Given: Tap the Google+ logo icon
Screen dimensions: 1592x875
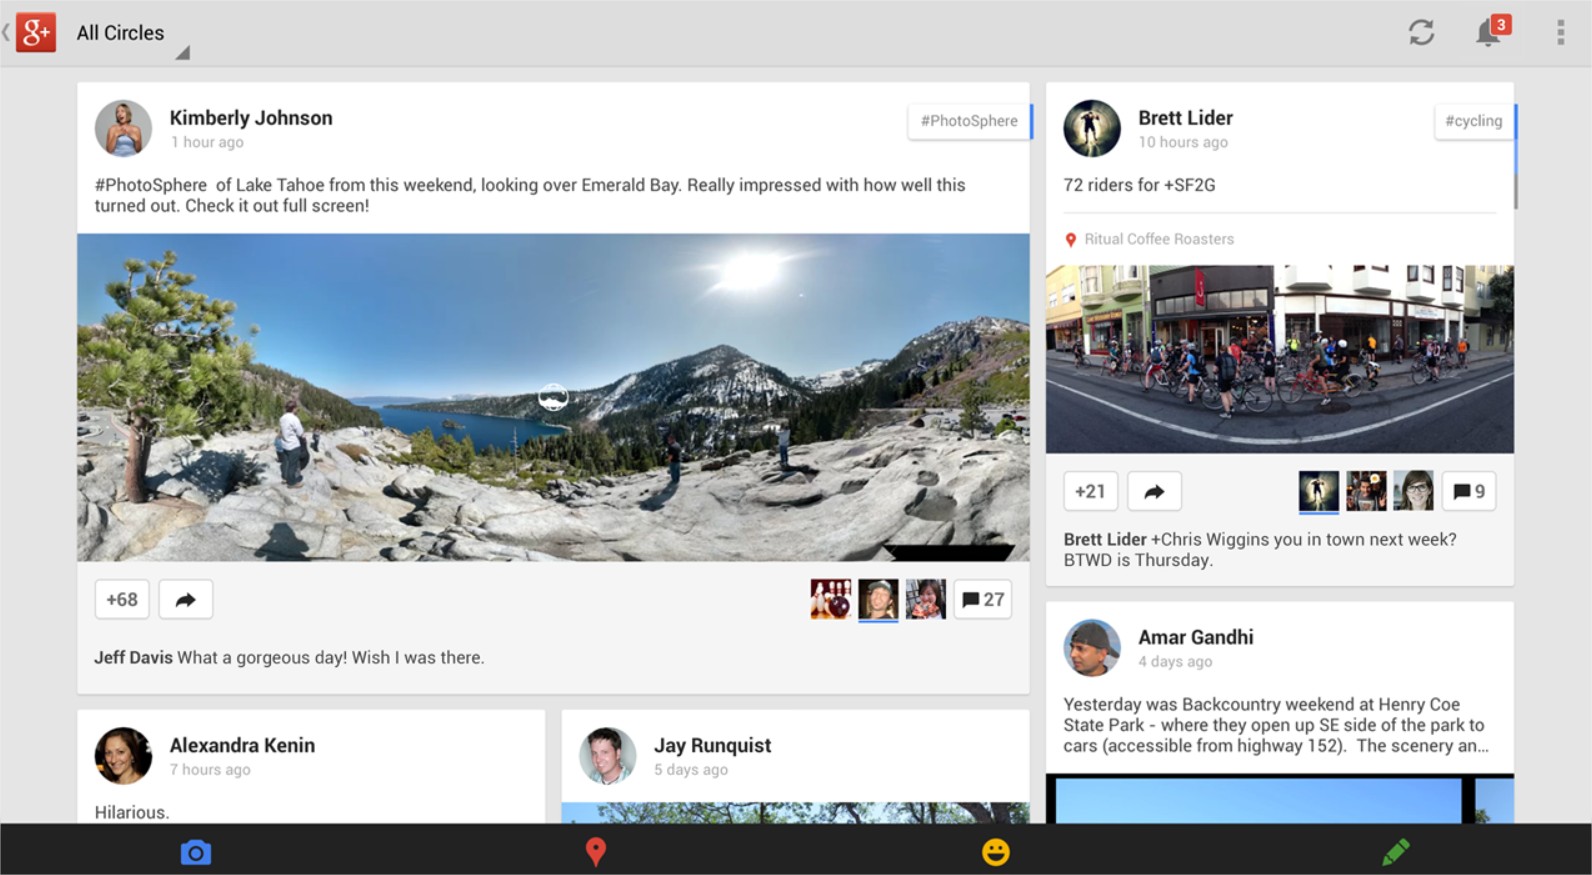Looking at the screenshot, I should coord(36,33).
